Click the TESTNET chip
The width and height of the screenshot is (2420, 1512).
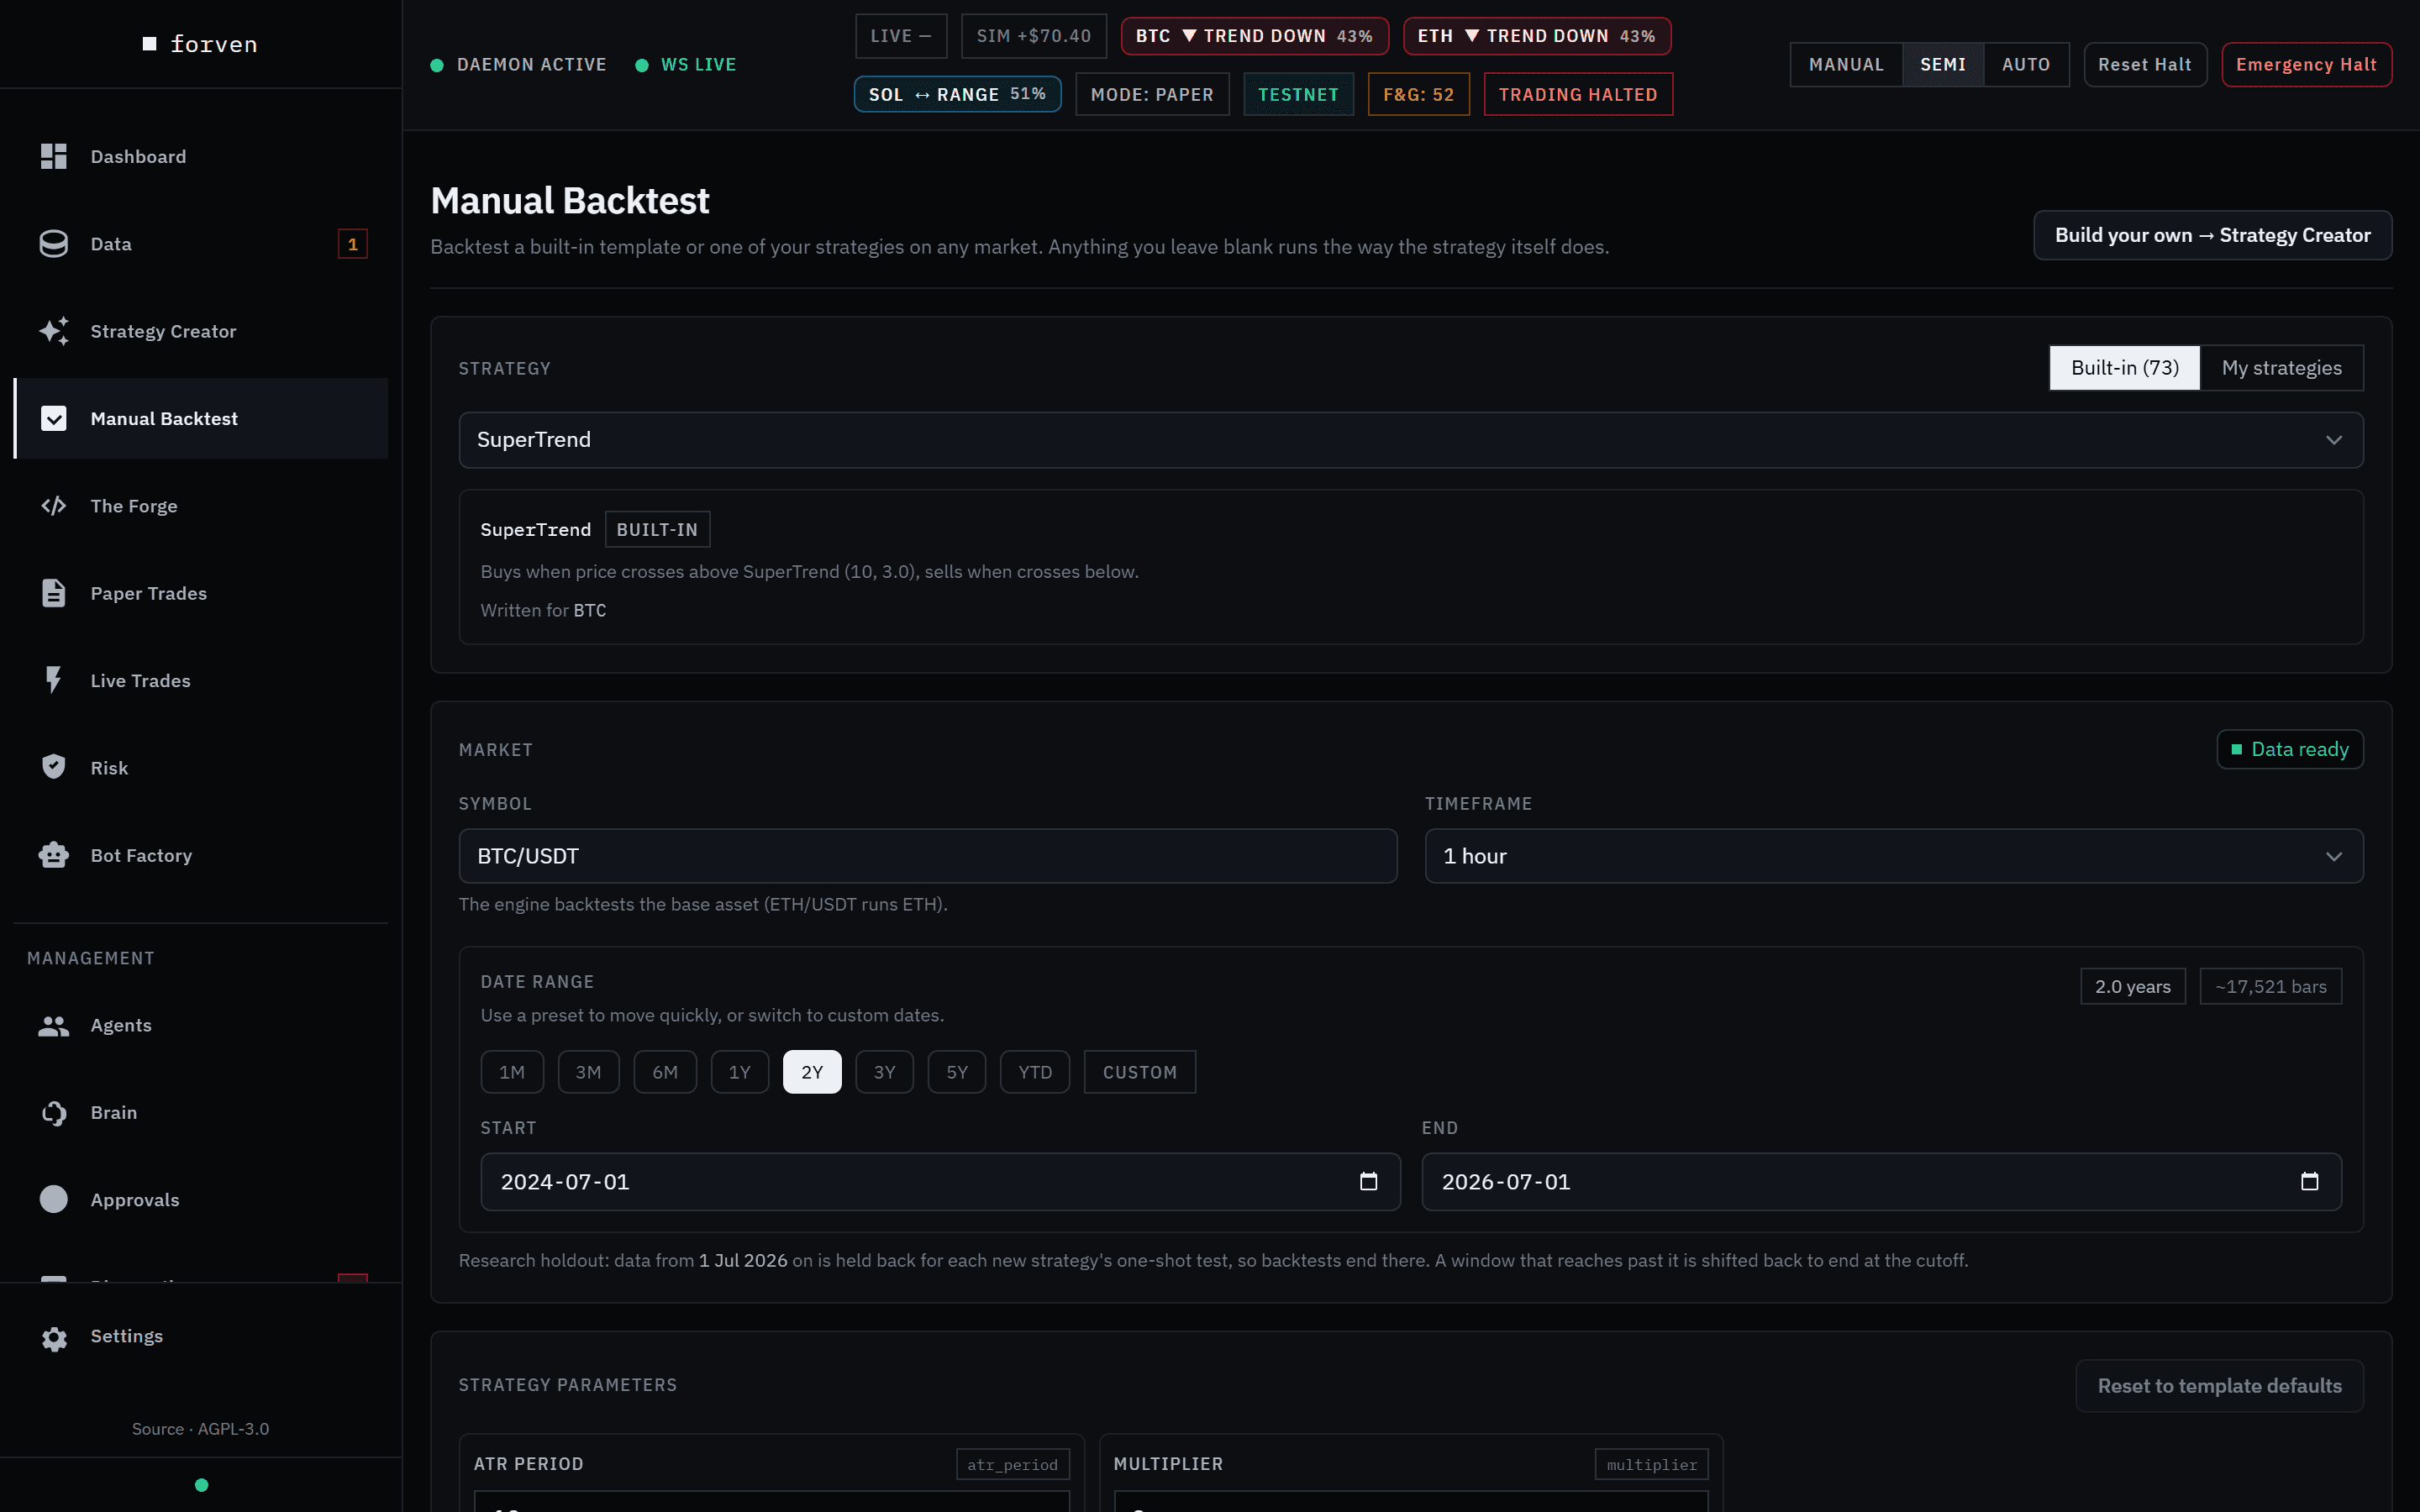pos(1298,94)
